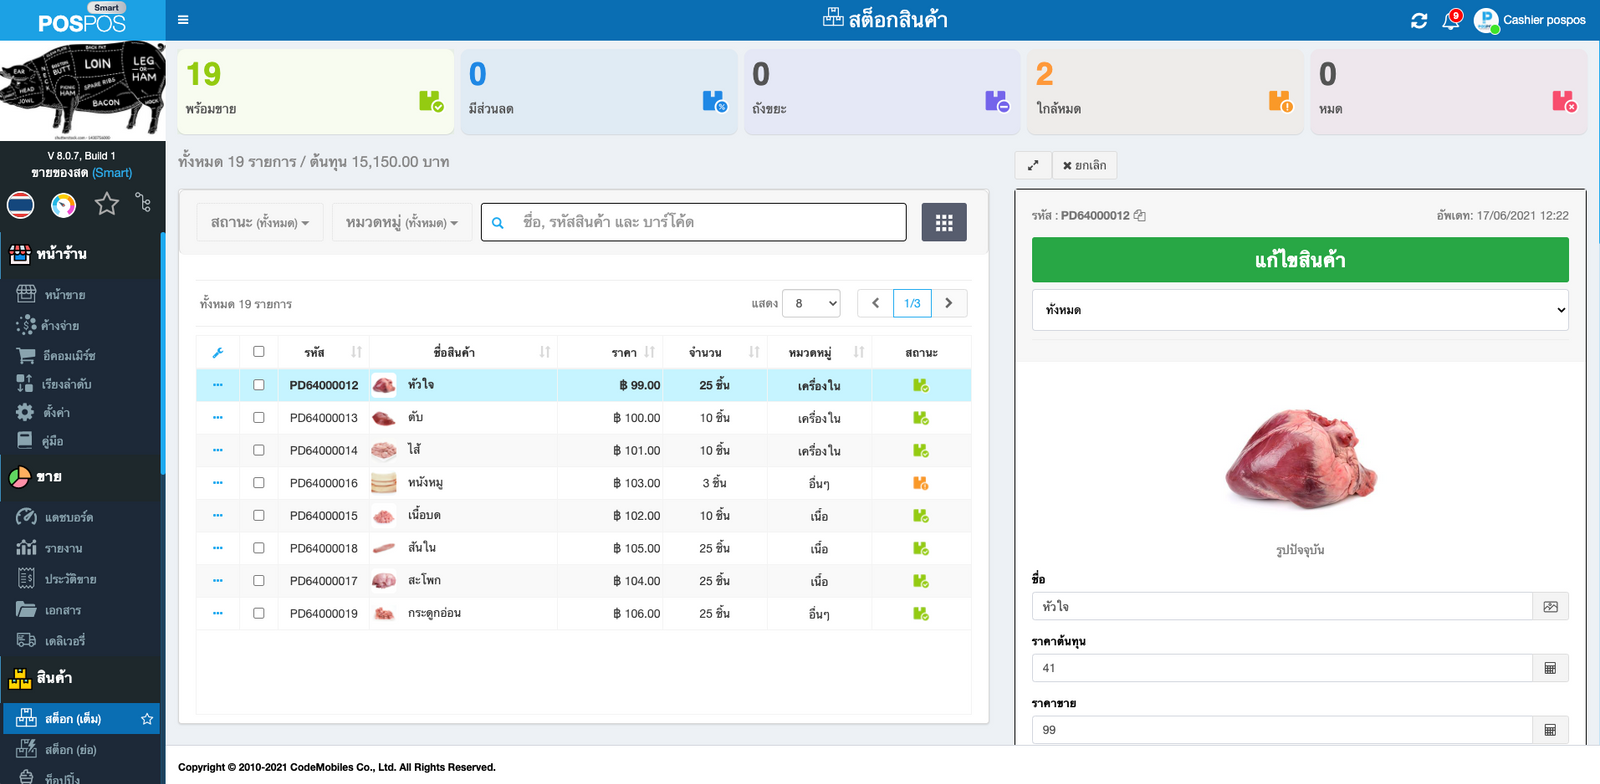Expand the product detail panel
The width and height of the screenshot is (1600, 784).
point(1033,165)
